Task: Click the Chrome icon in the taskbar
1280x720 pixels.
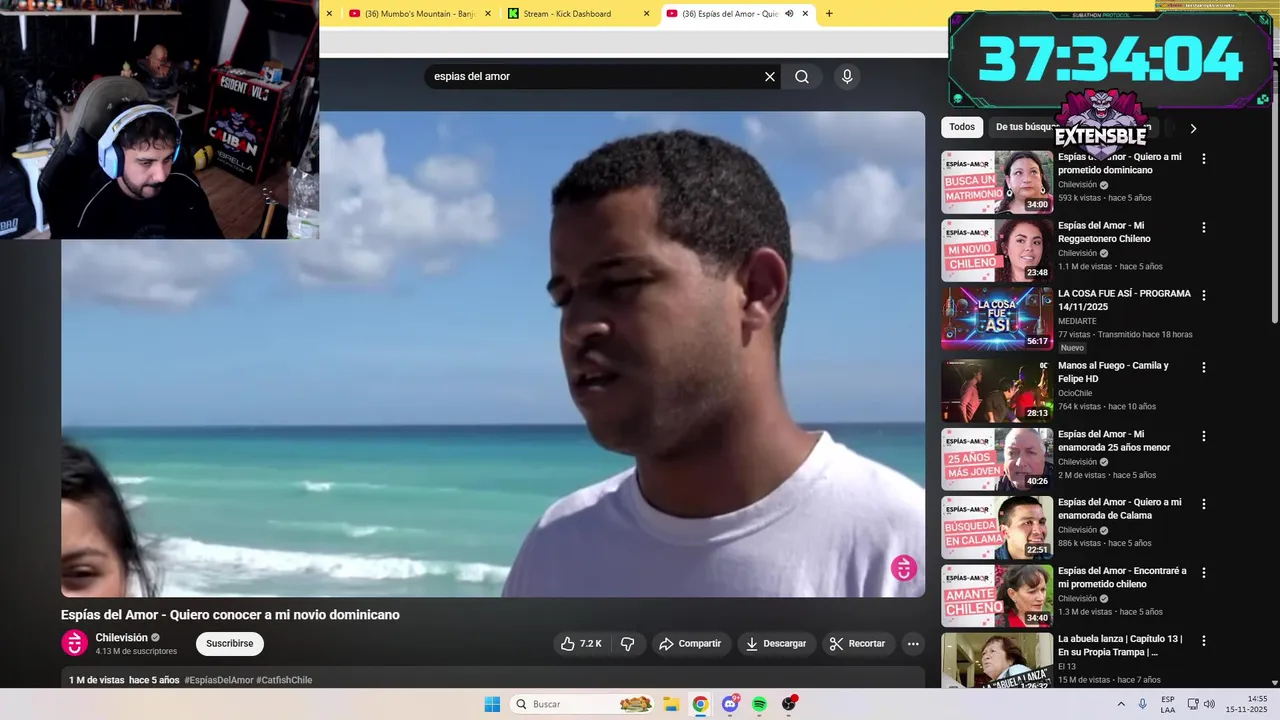Action: point(700,704)
